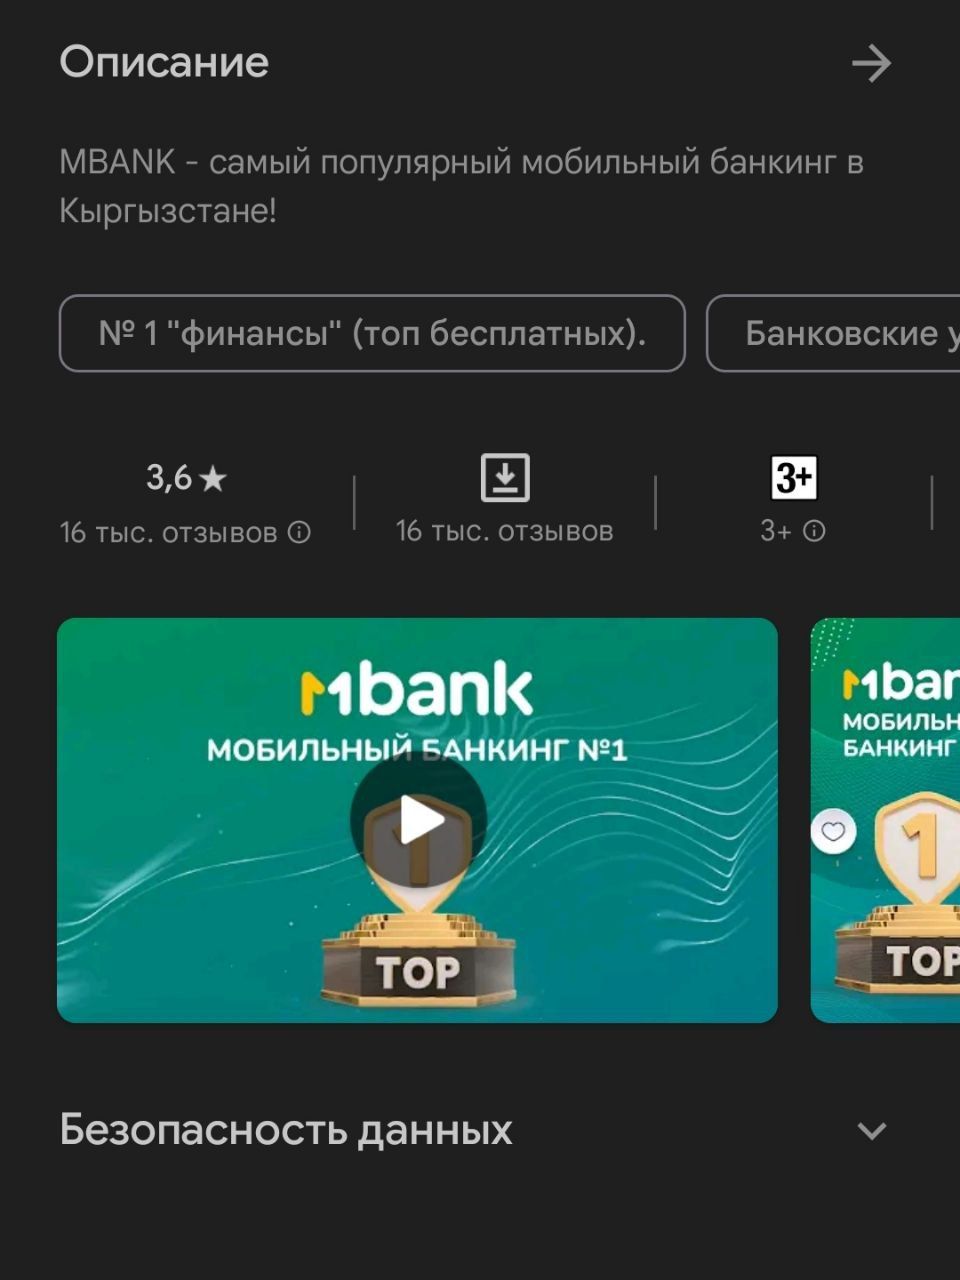Click the mbank logo in the video banner
This screenshot has height=1280, width=960.
(417, 692)
